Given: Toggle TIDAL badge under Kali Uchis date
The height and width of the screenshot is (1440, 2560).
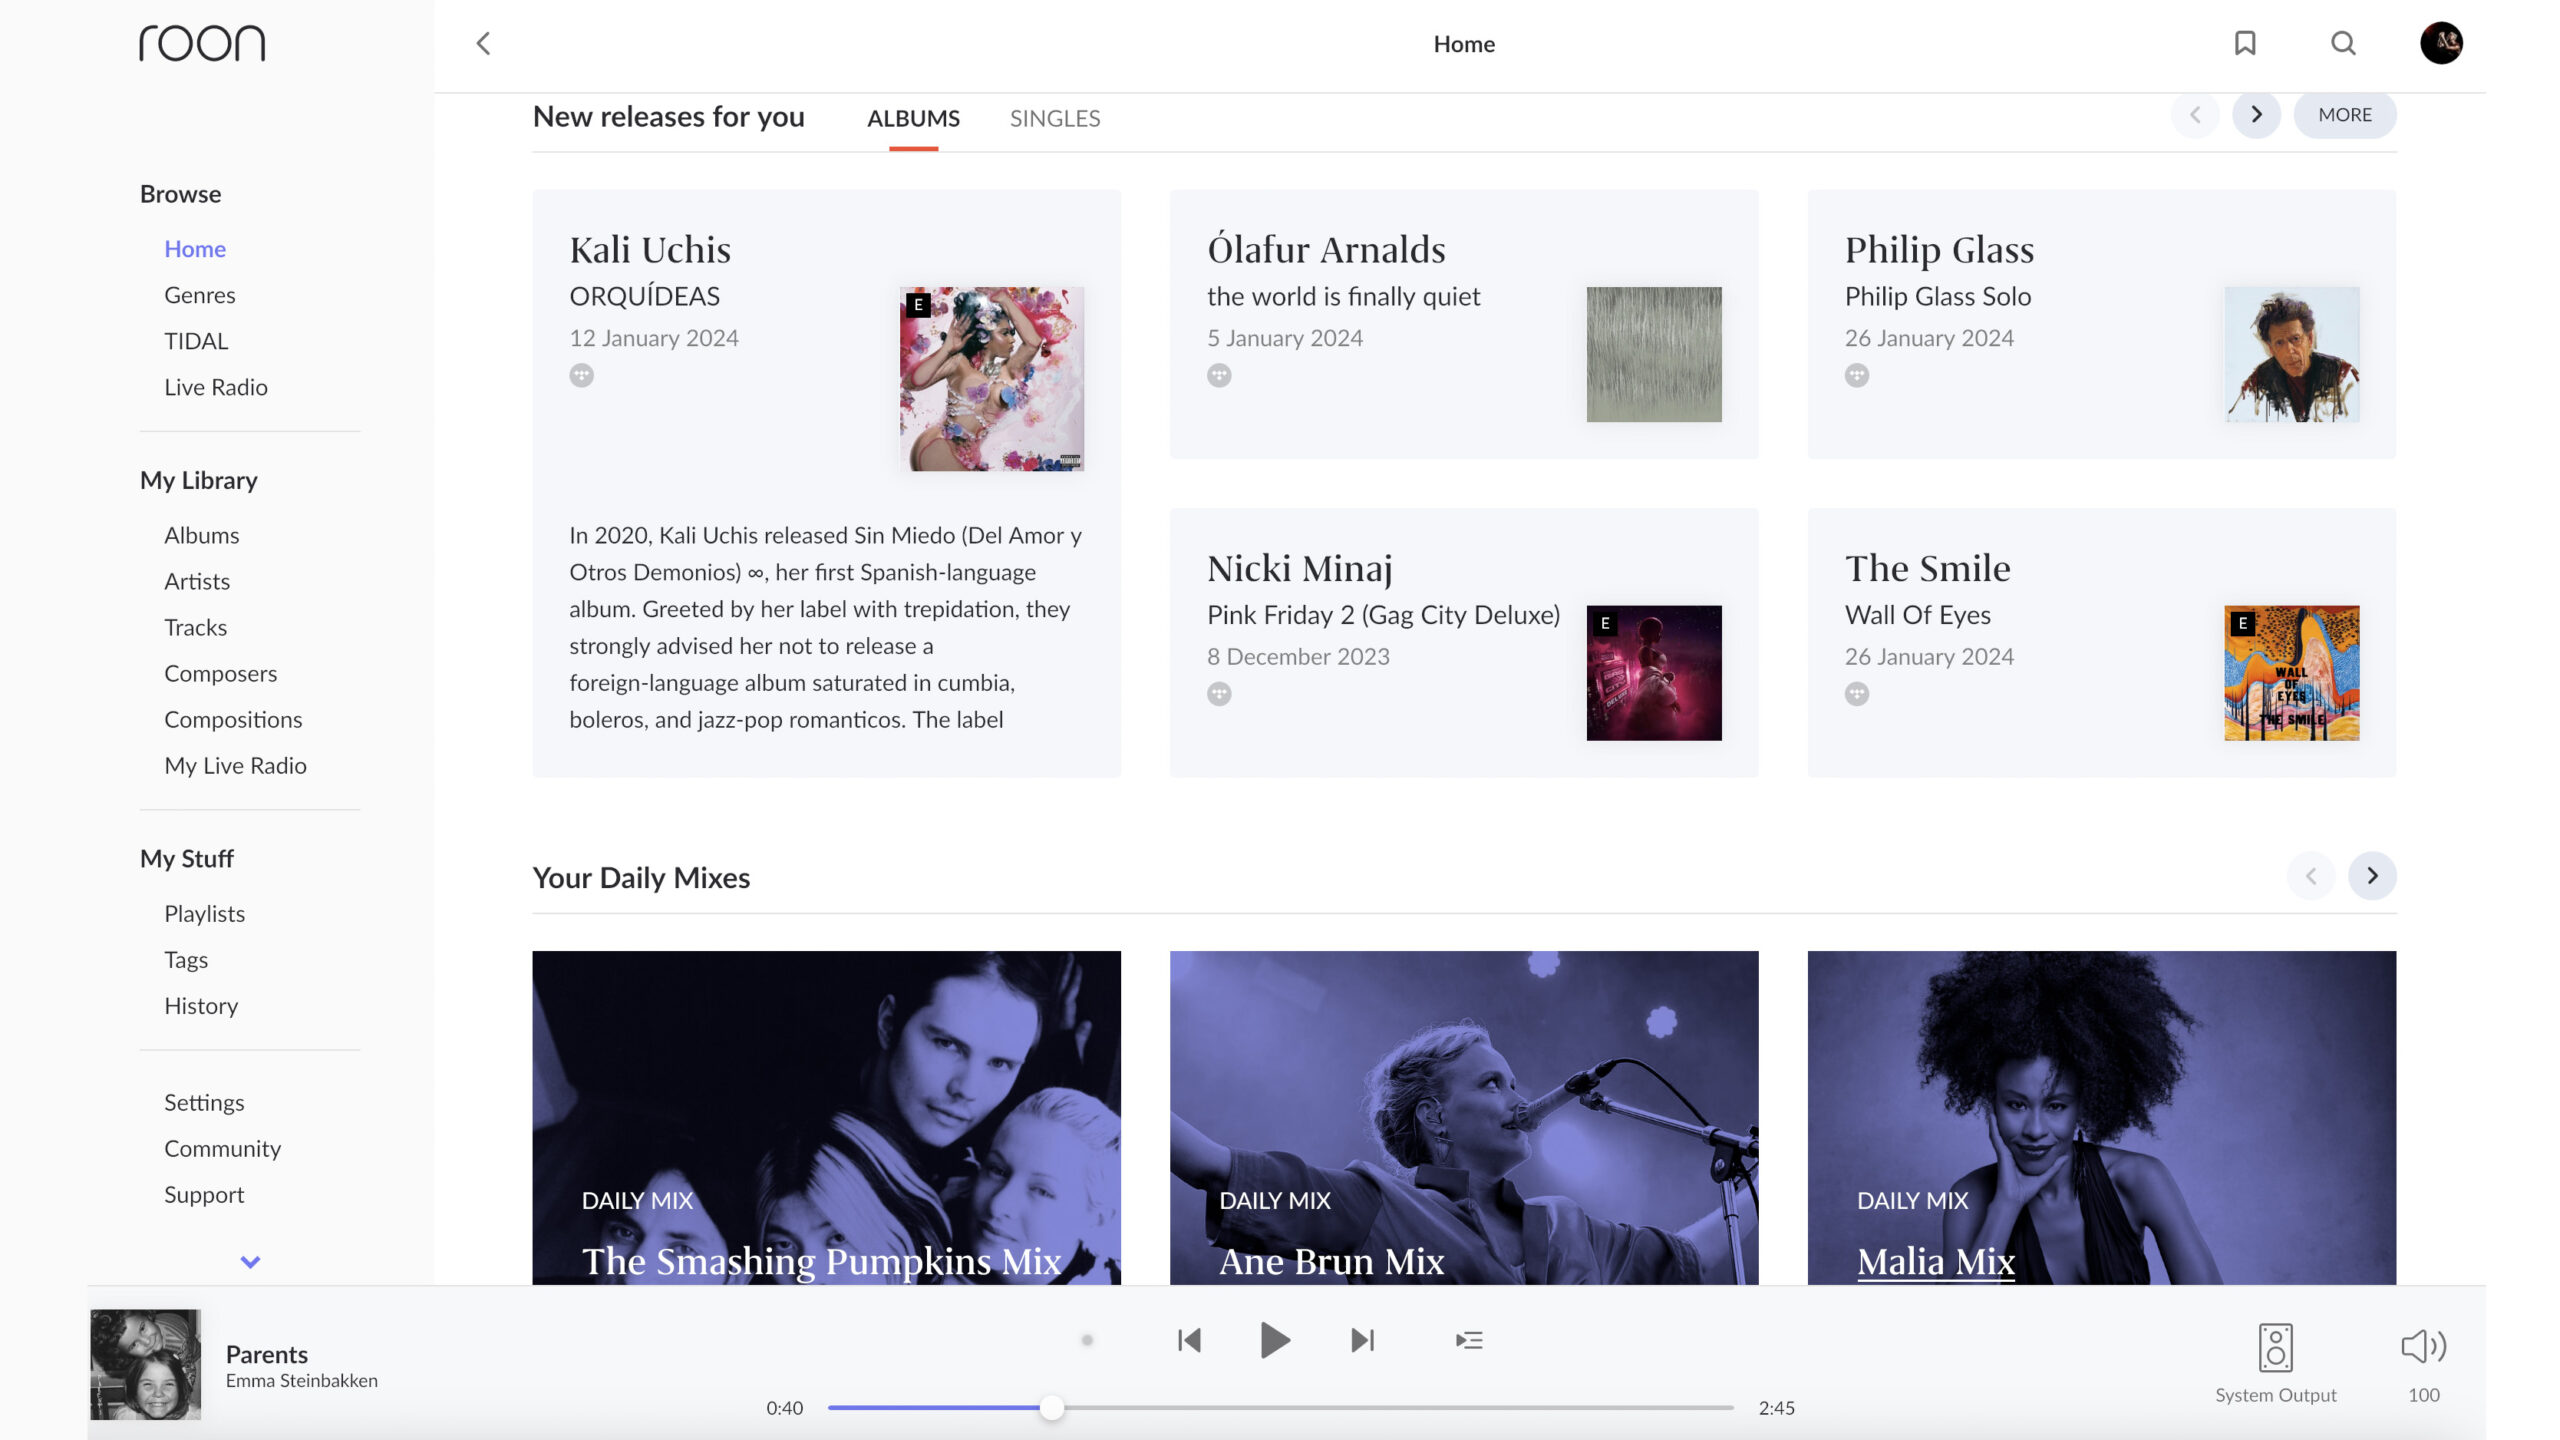Looking at the screenshot, I should click(581, 375).
